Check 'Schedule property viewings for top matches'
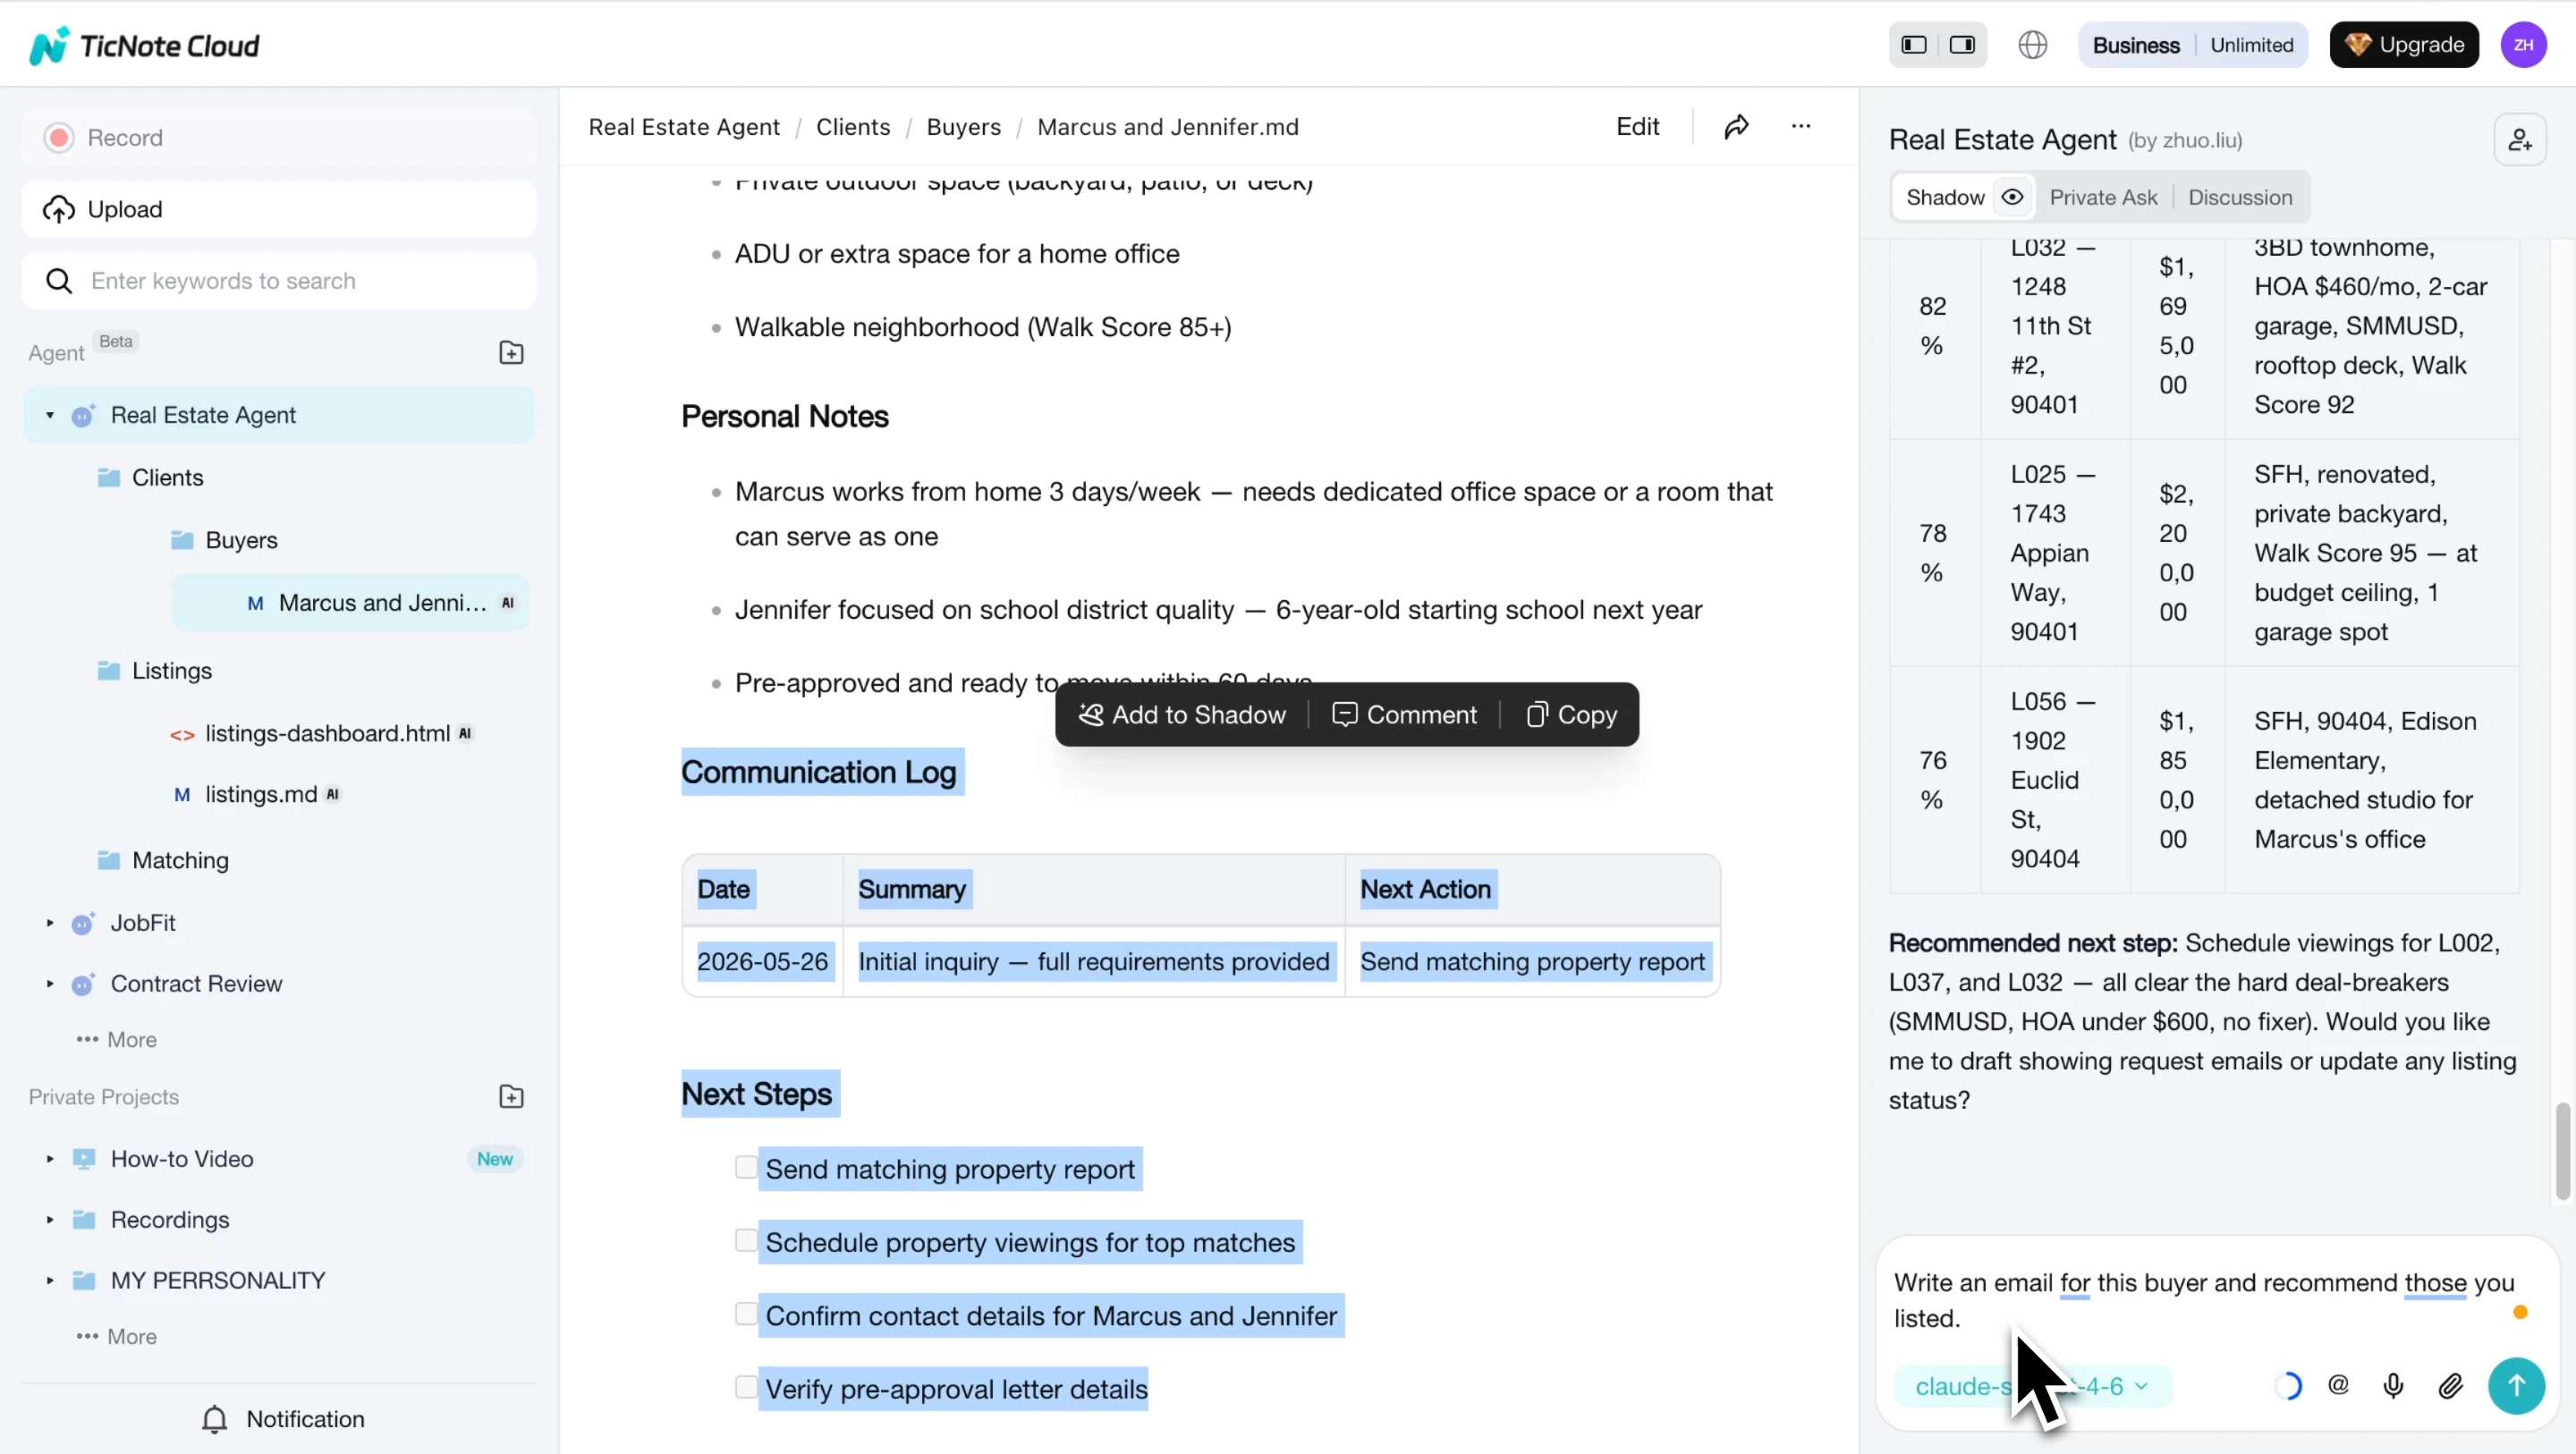 coord(746,1240)
